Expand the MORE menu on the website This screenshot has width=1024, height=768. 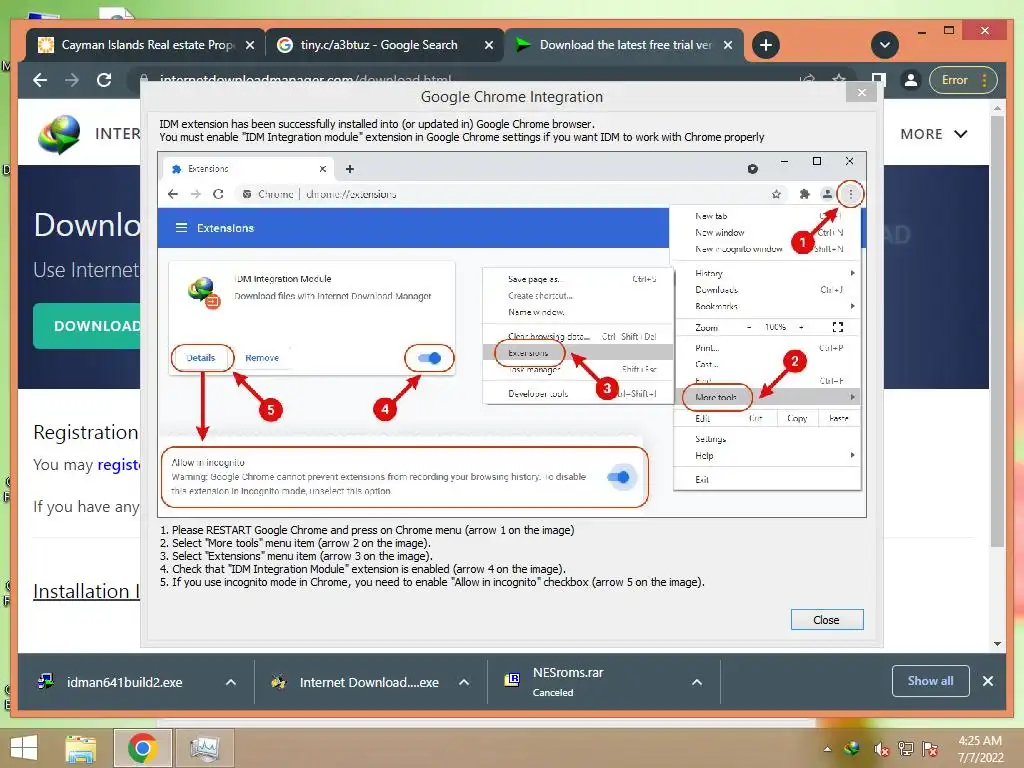point(933,134)
